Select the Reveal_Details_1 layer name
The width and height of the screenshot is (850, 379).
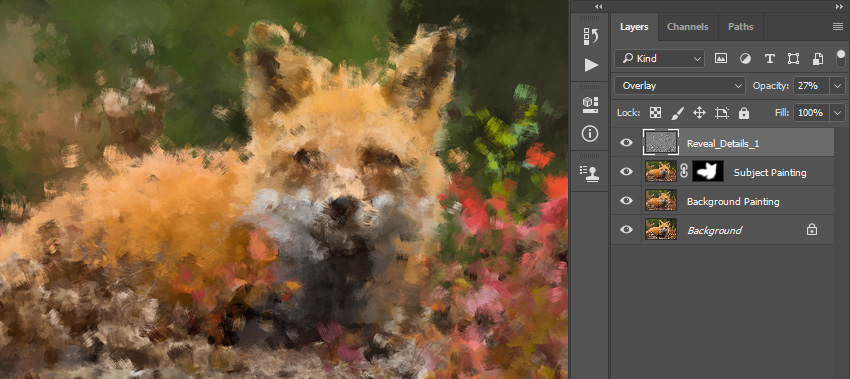723,144
